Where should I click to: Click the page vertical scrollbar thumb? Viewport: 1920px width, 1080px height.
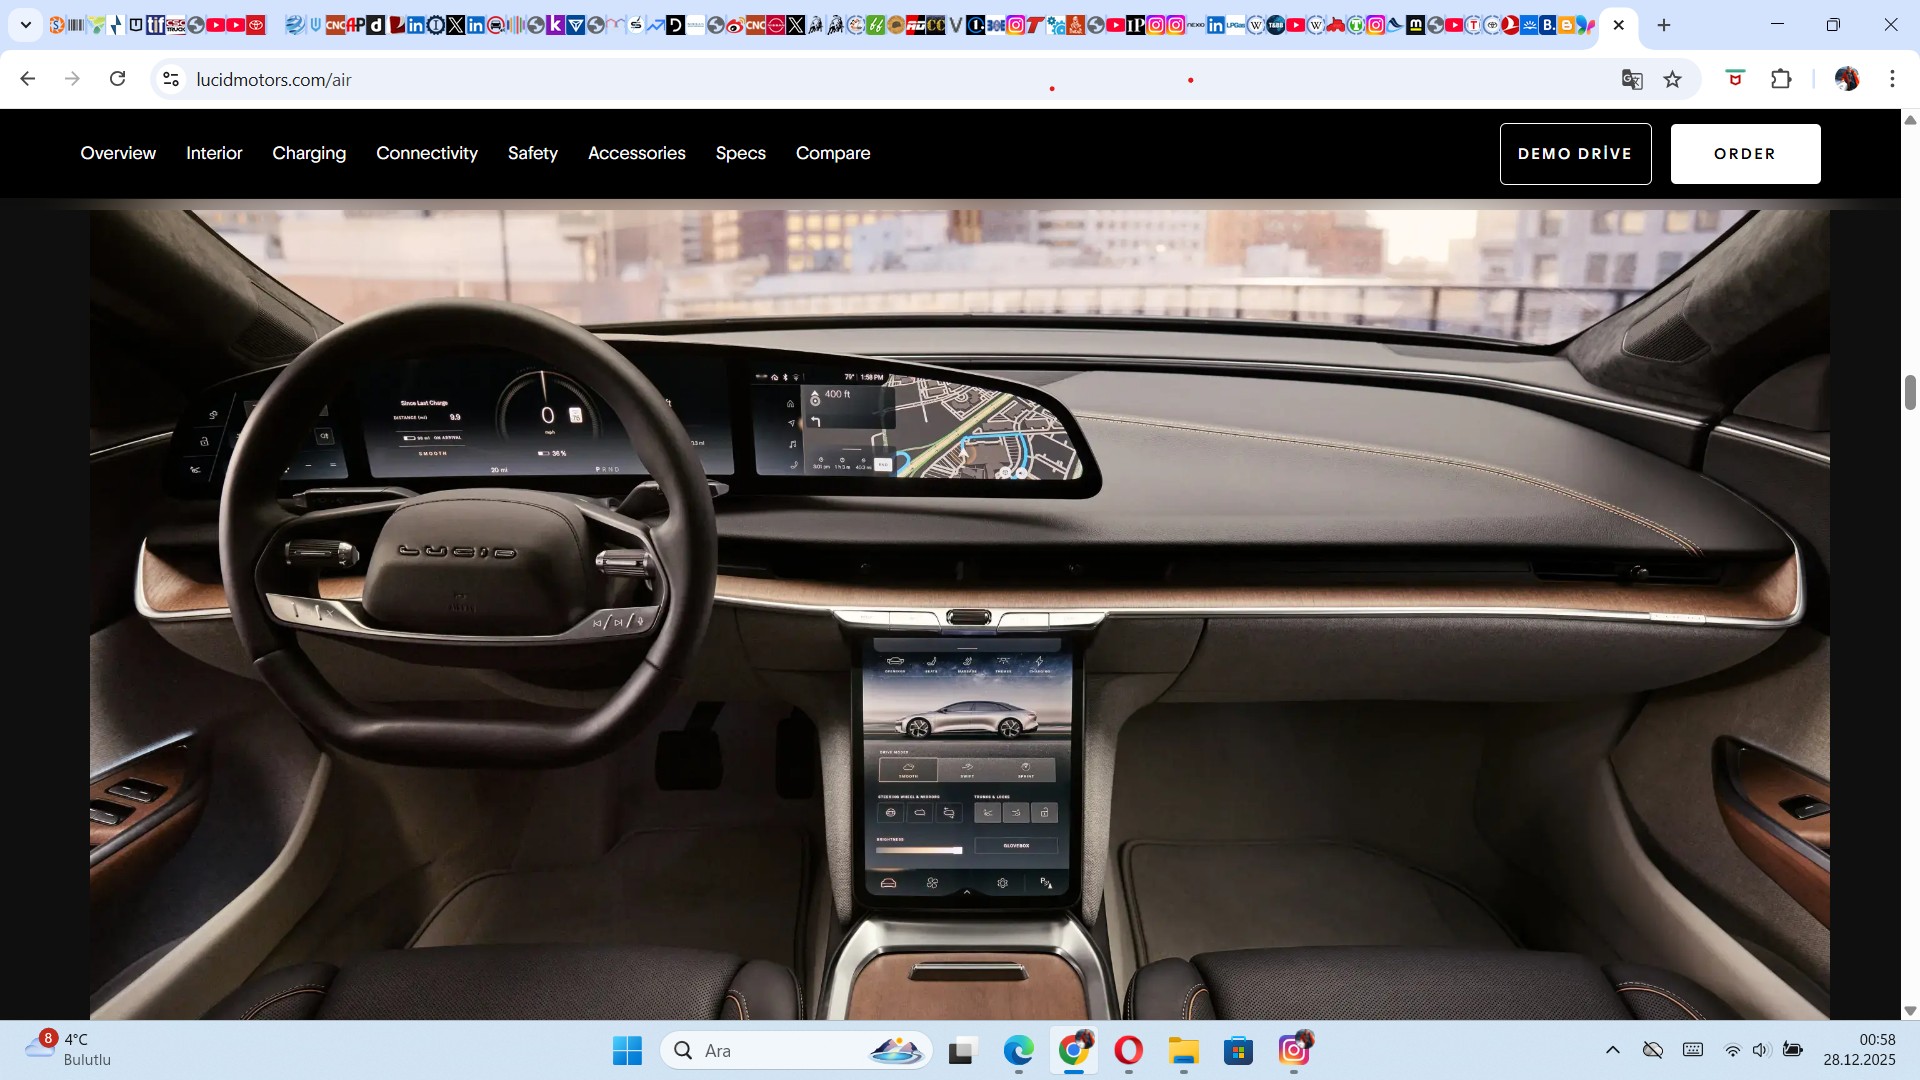1910,392
